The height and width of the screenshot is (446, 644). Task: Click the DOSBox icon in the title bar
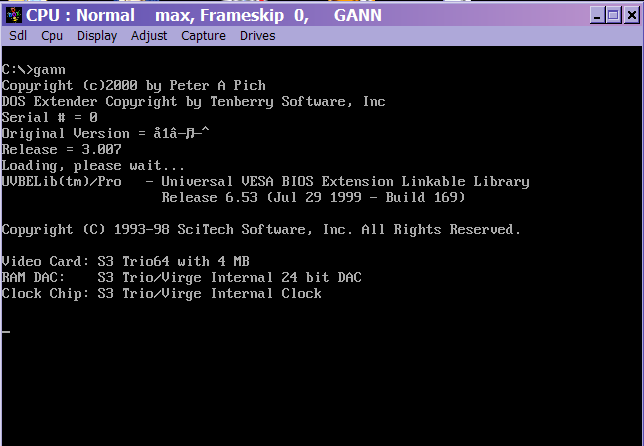pos(12,14)
